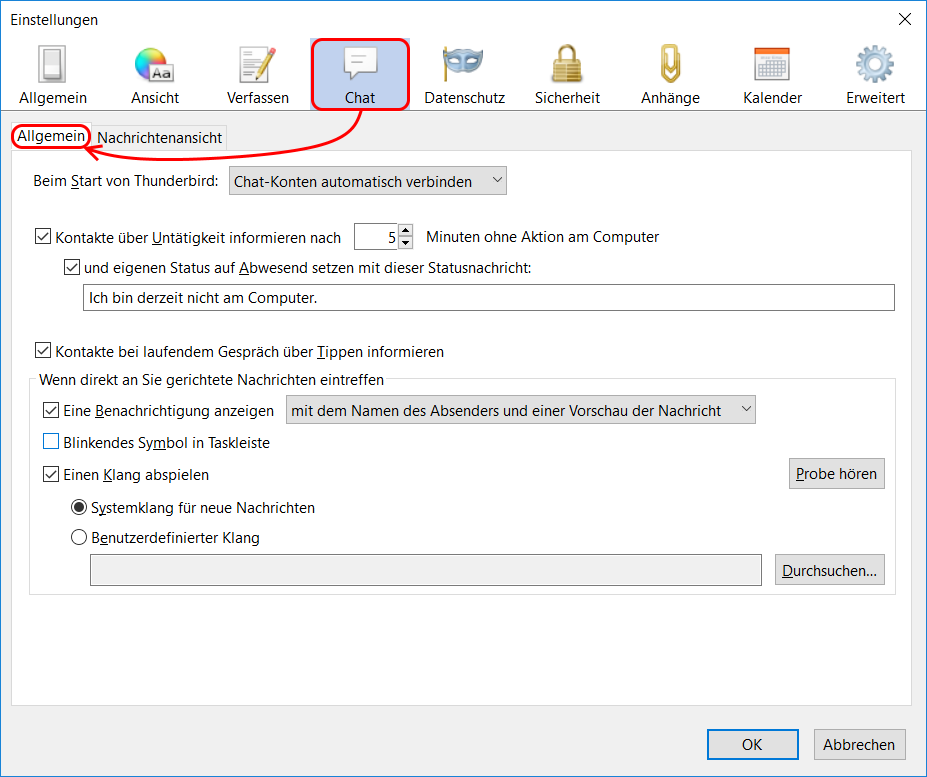927x777 pixels.
Task: Open the Sicherheit padlock category
Action: click(567, 75)
